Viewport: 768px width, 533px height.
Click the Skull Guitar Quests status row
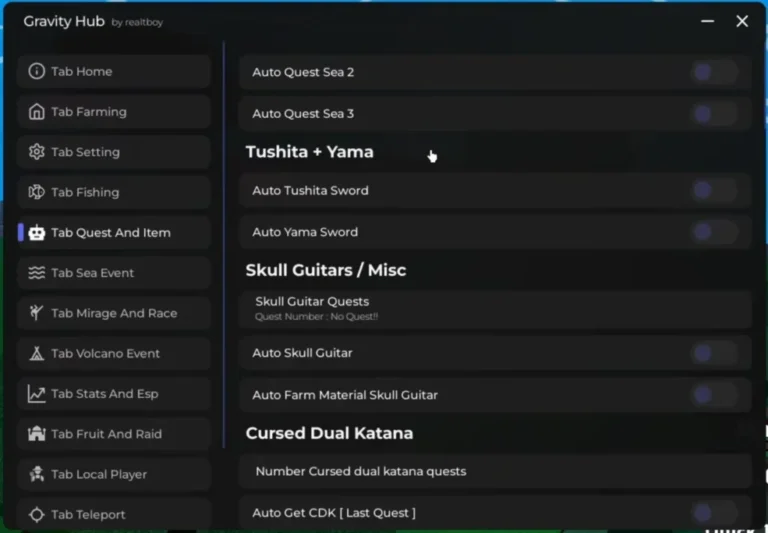click(495, 309)
